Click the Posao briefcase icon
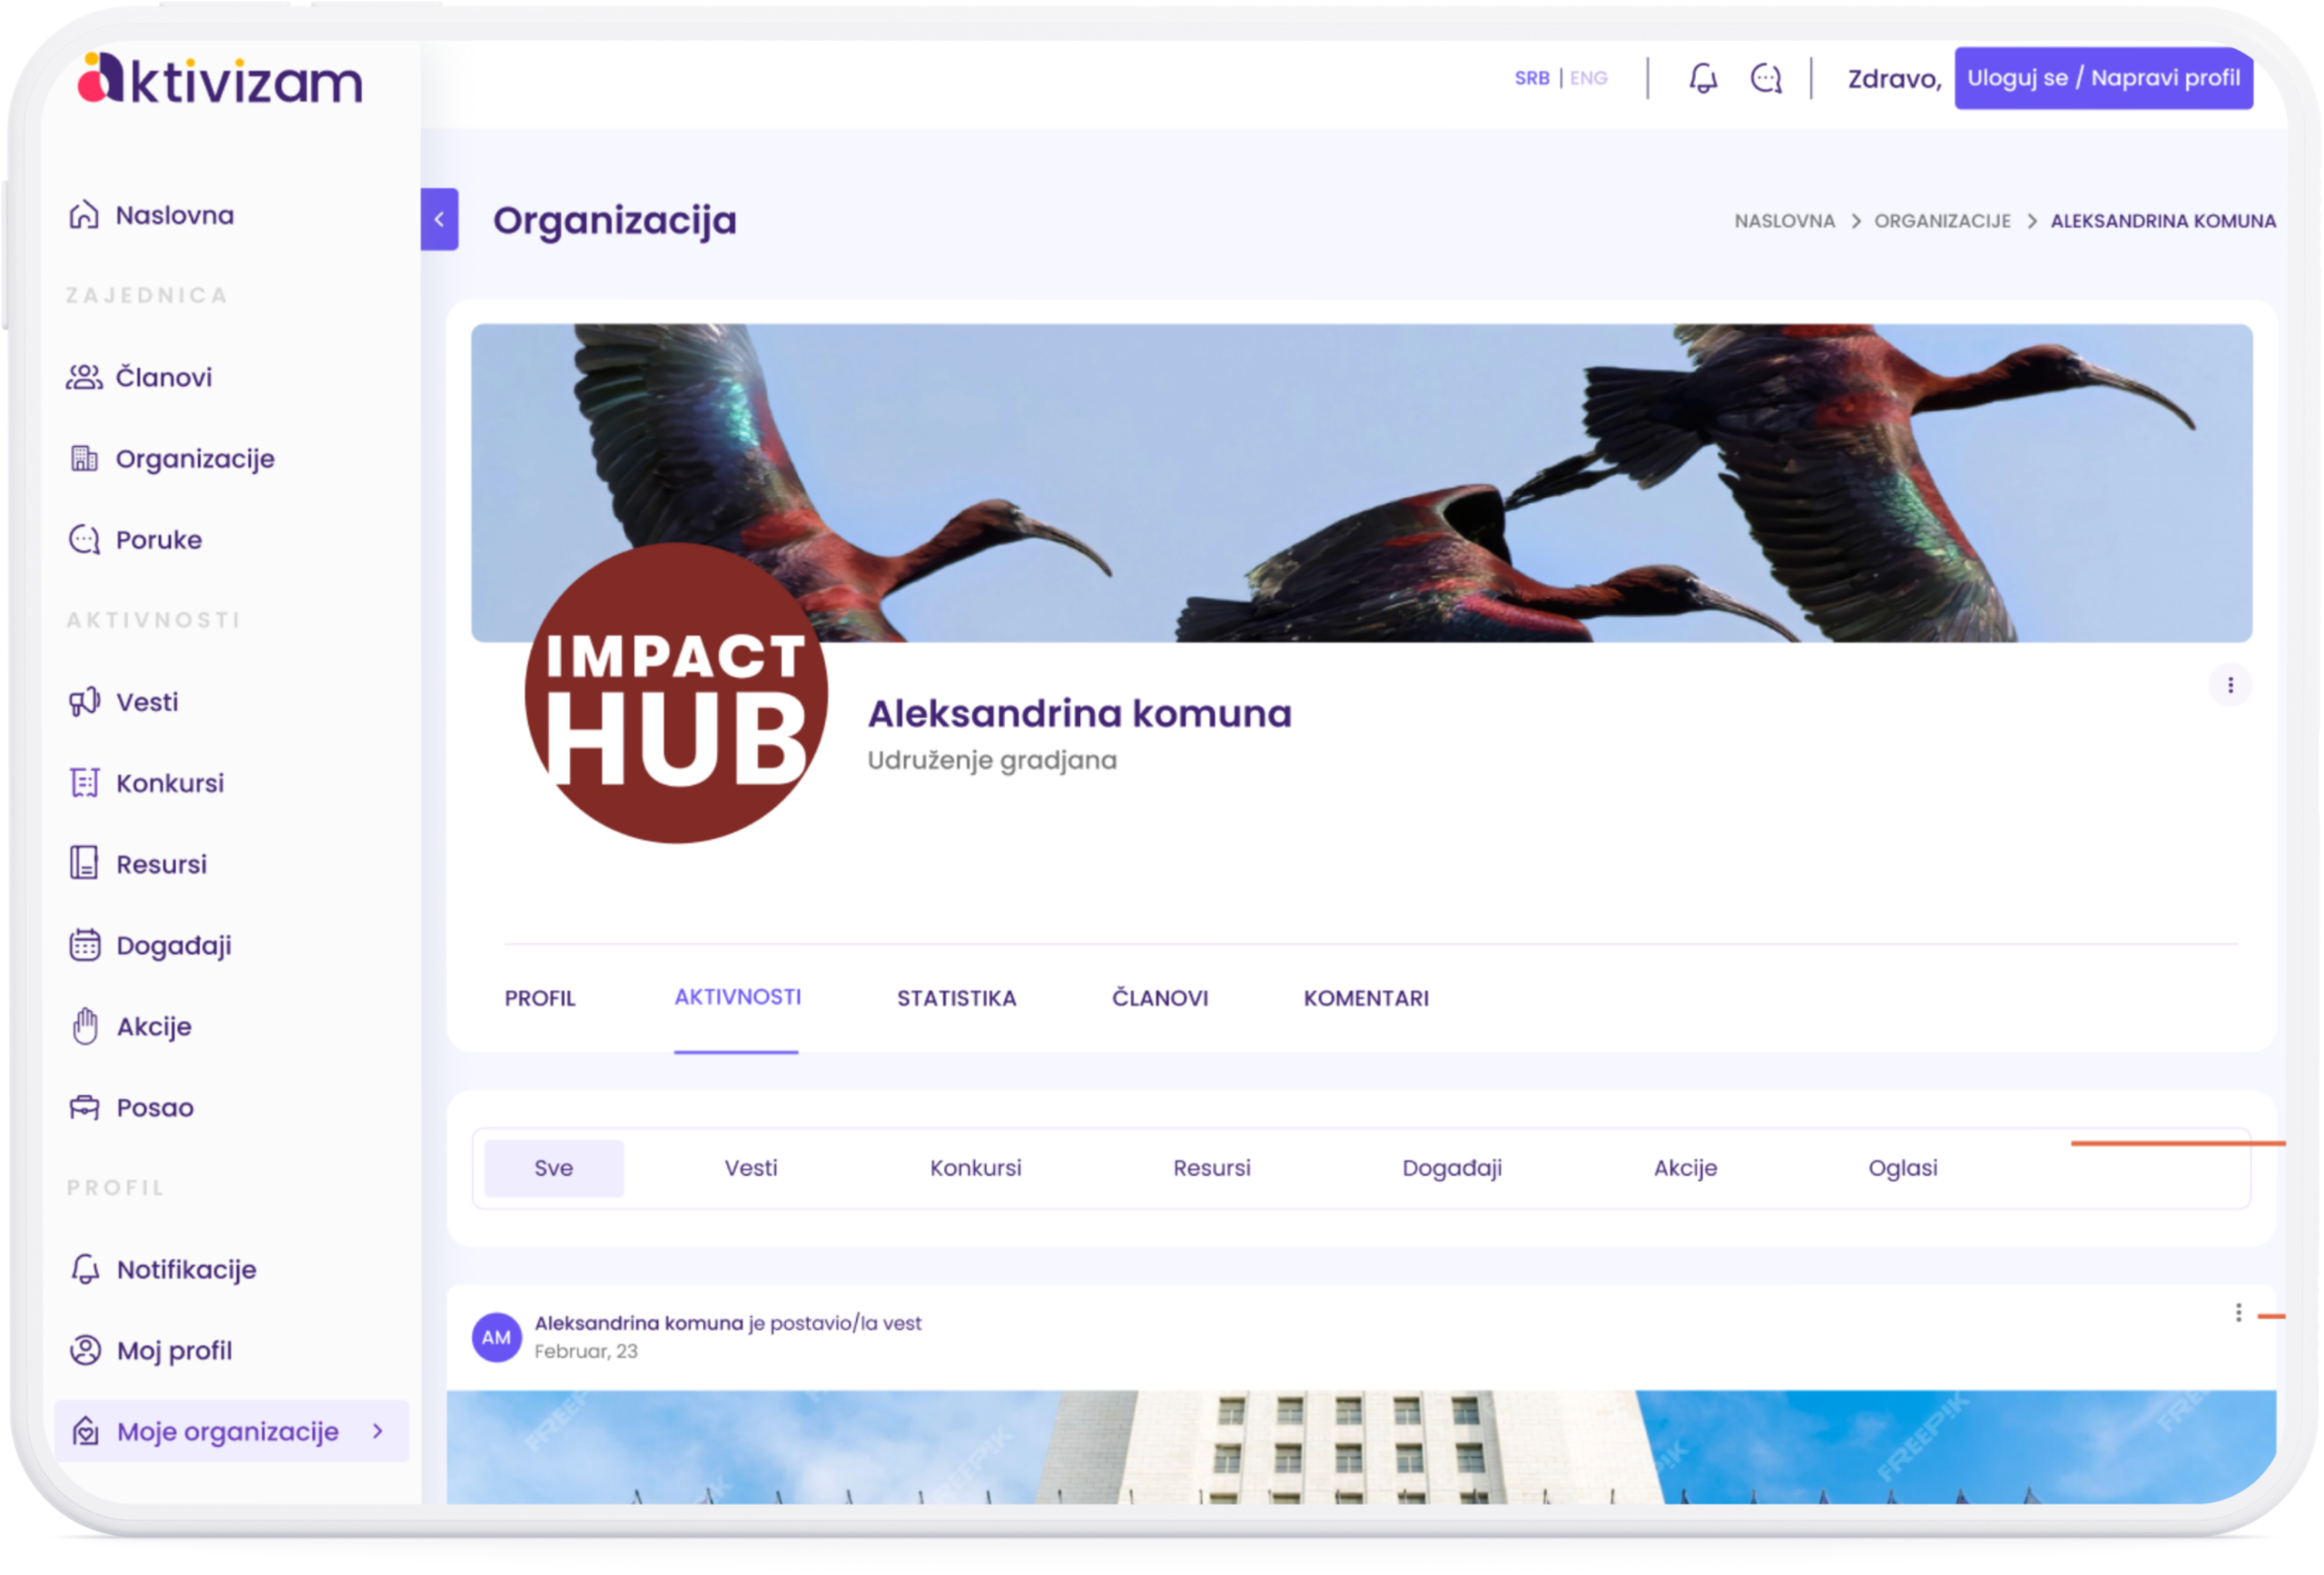2324x1575 pixels. point(84,1107)
